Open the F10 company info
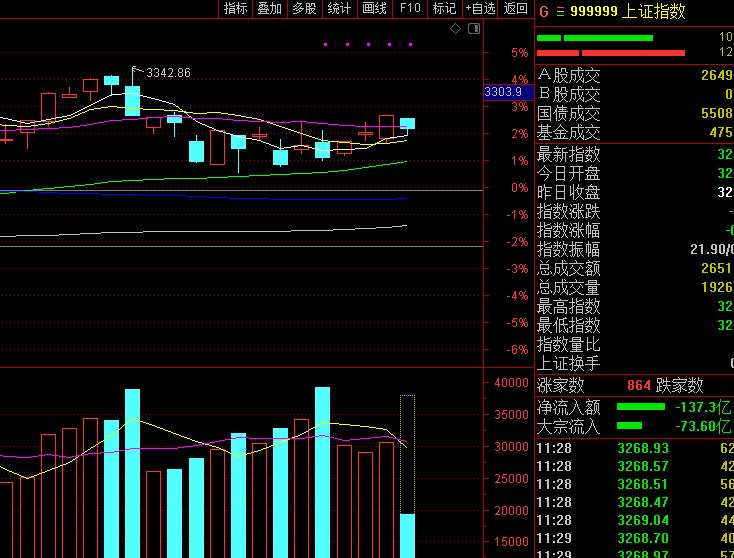Screen dimensions: 734x558 click(x=410, y=8)
